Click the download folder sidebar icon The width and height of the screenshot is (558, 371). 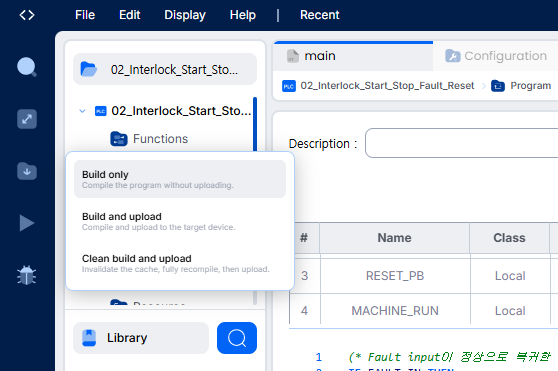pos(27,171)
